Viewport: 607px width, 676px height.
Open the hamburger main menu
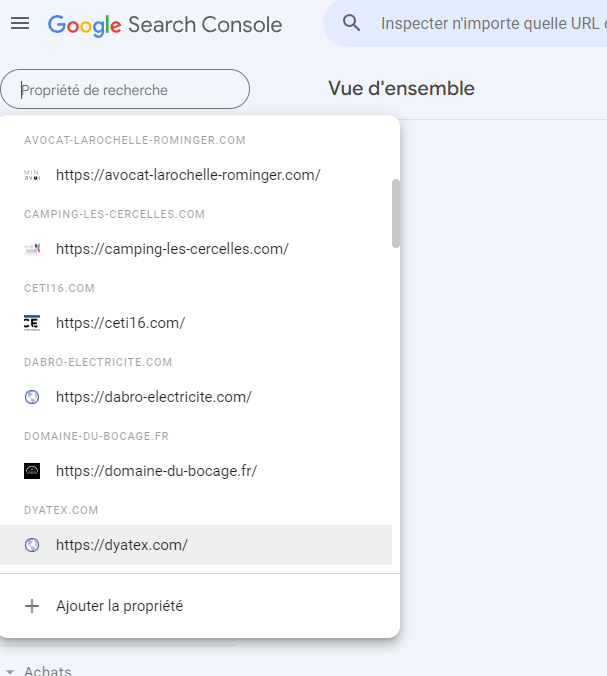pos(20,24)
